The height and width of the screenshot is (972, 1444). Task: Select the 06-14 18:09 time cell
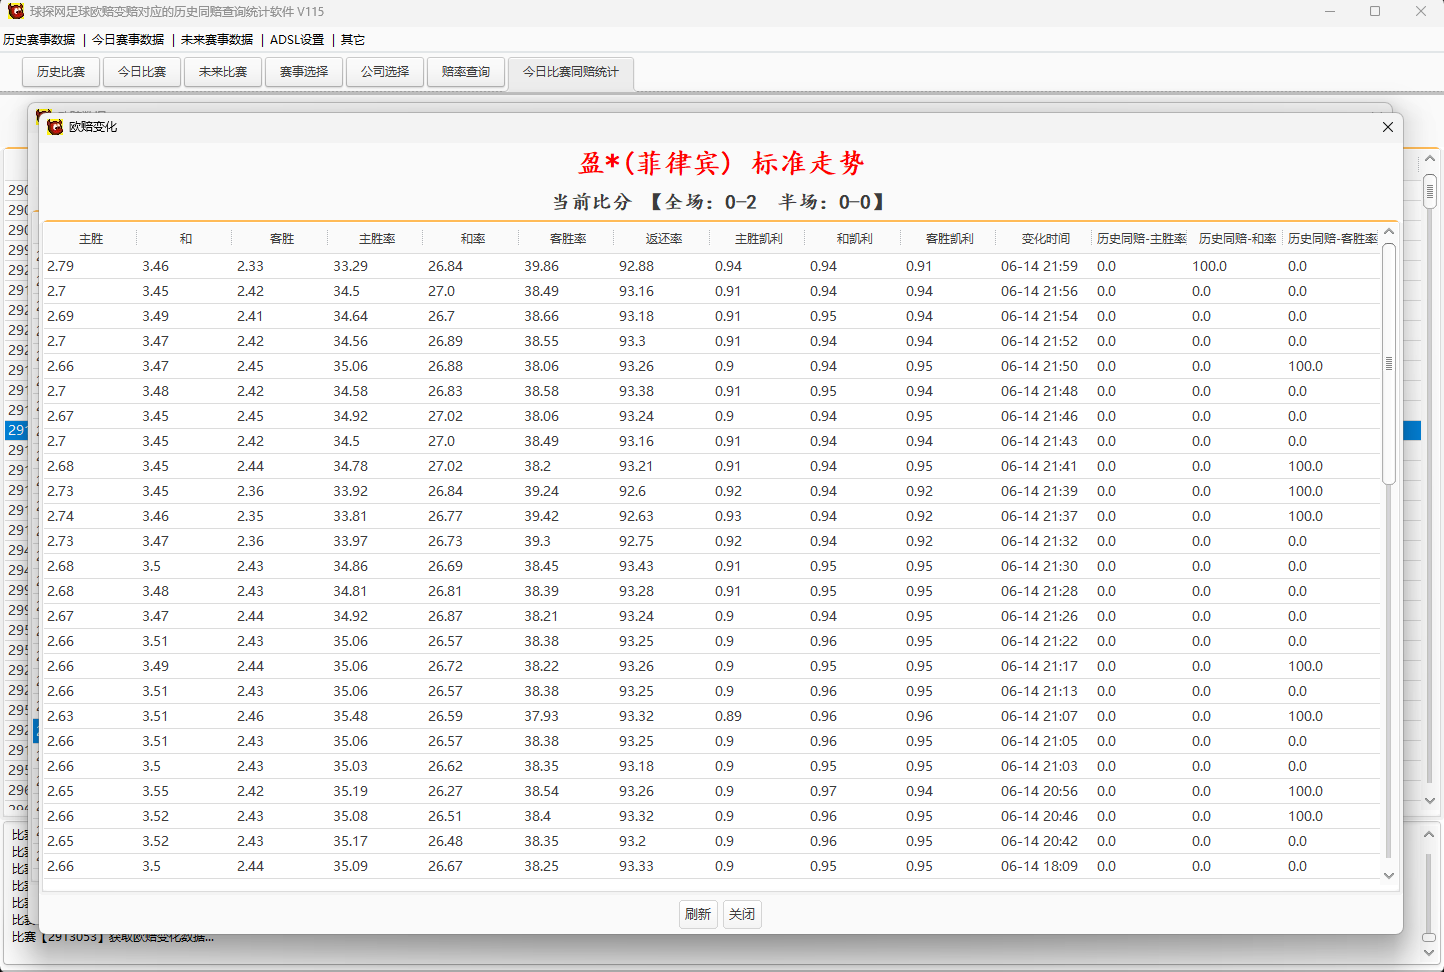point(1040,866)
